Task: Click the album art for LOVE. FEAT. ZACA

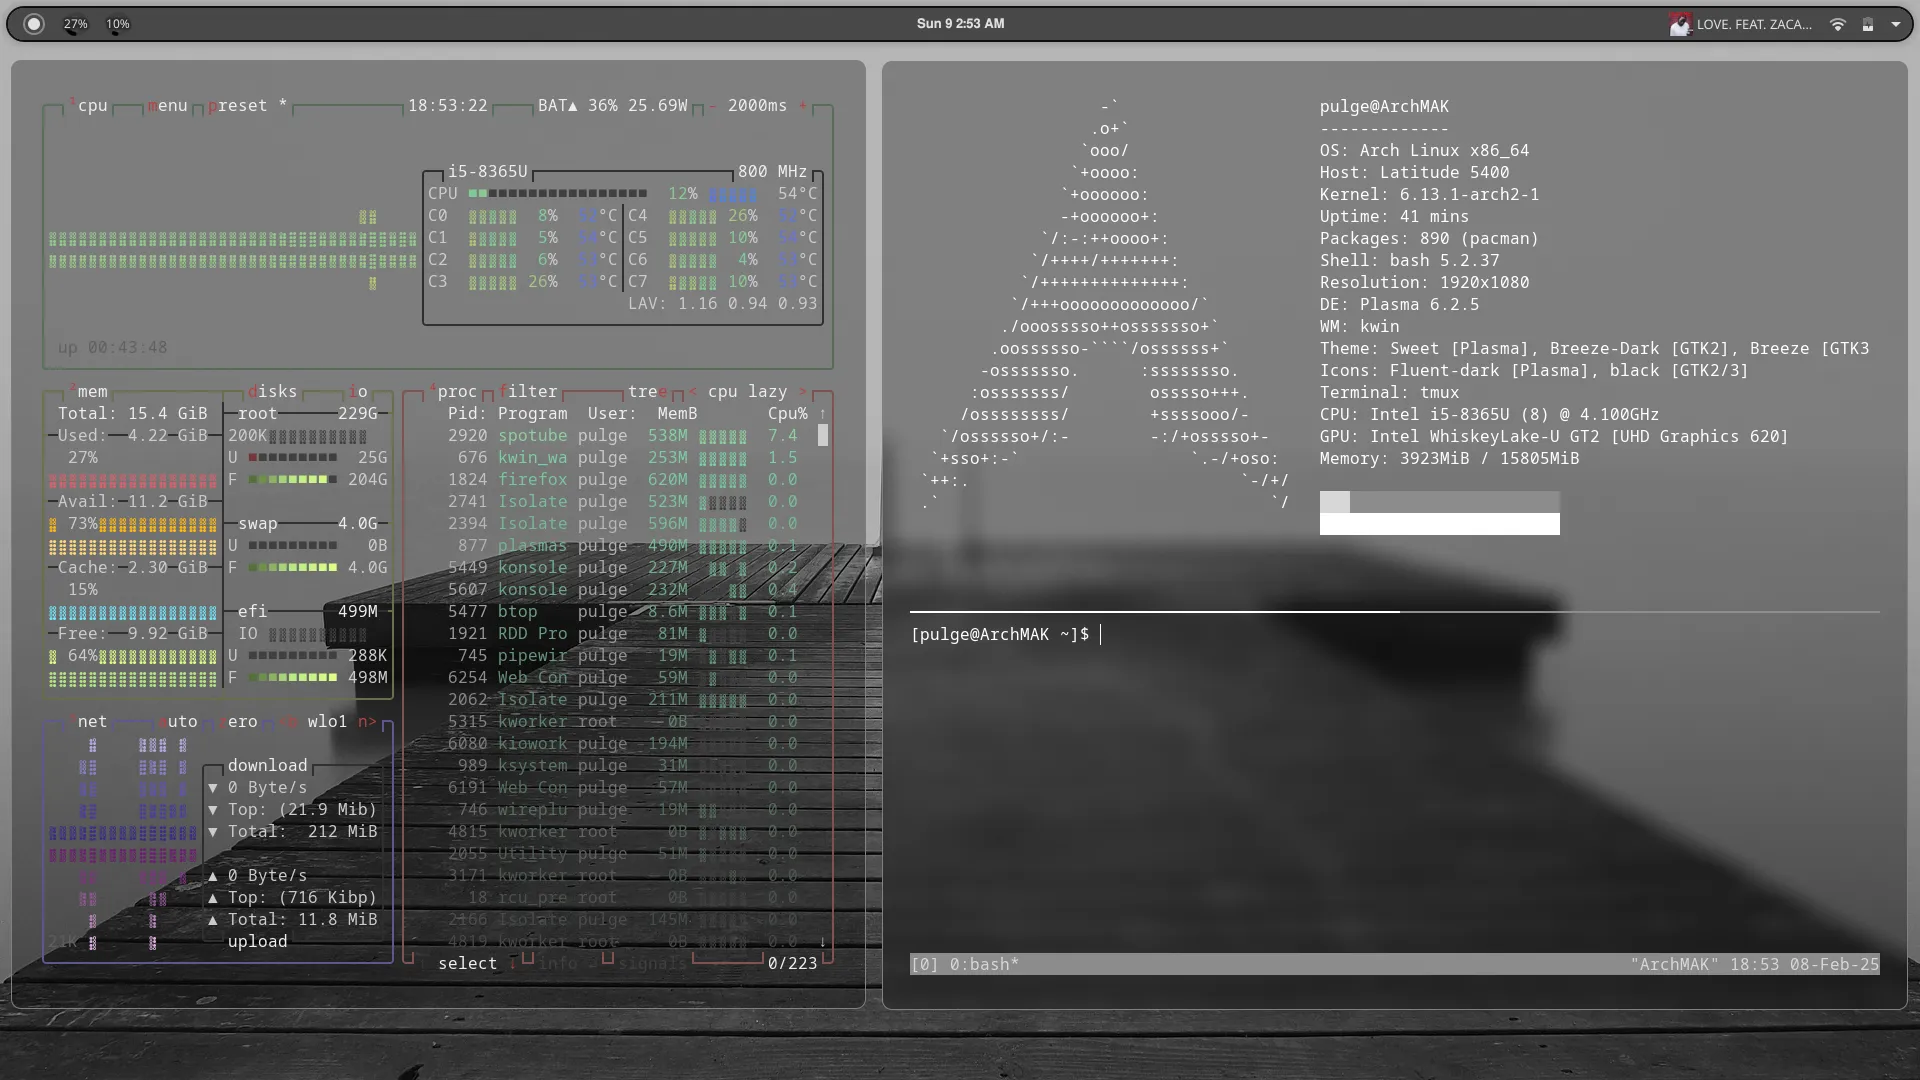Action: (1680, 23)
